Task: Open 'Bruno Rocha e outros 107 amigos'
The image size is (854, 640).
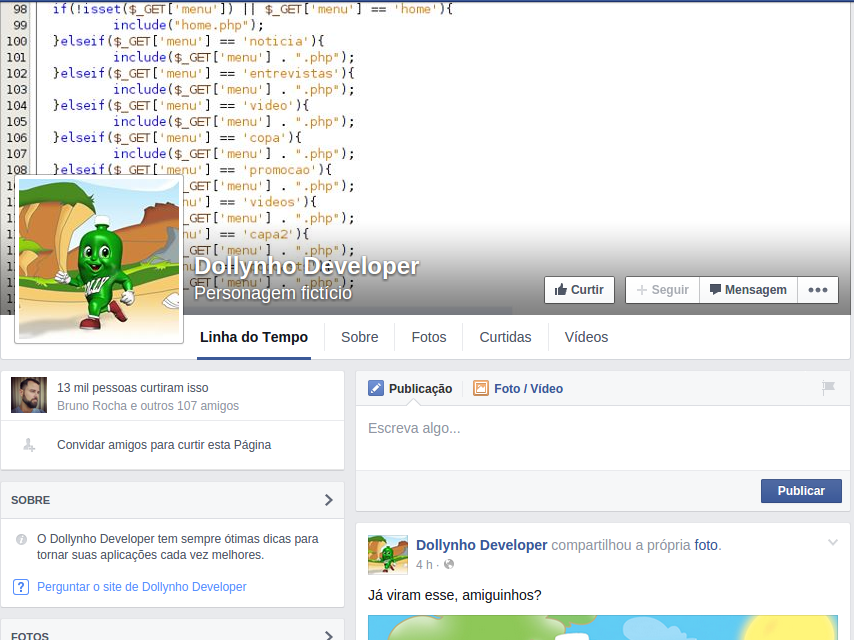Action: [x=148, y=406]
